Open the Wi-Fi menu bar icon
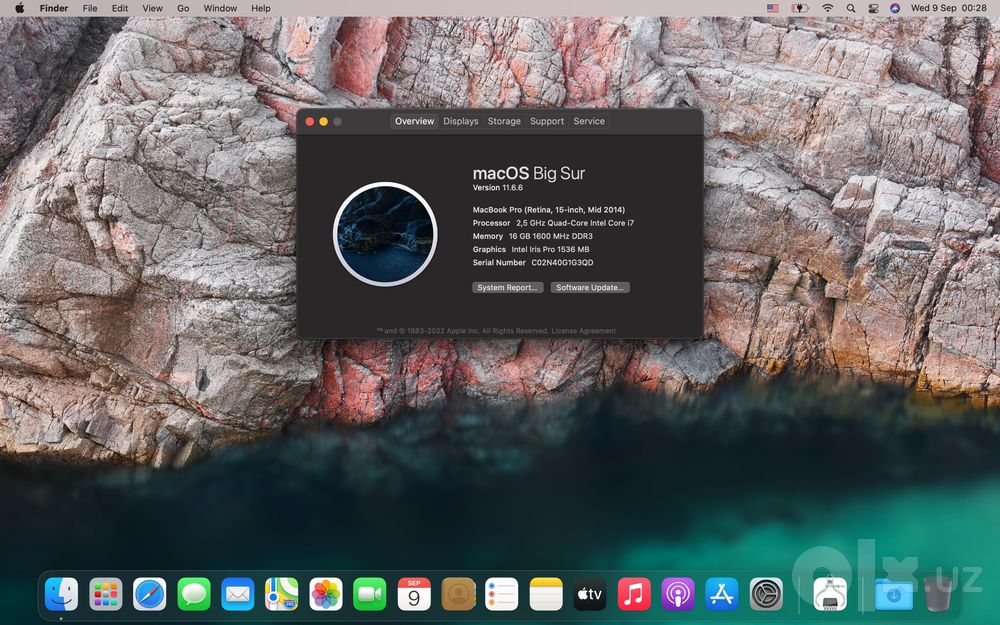The height and width of the screenshot is (625, 1000). pos(827,8)
